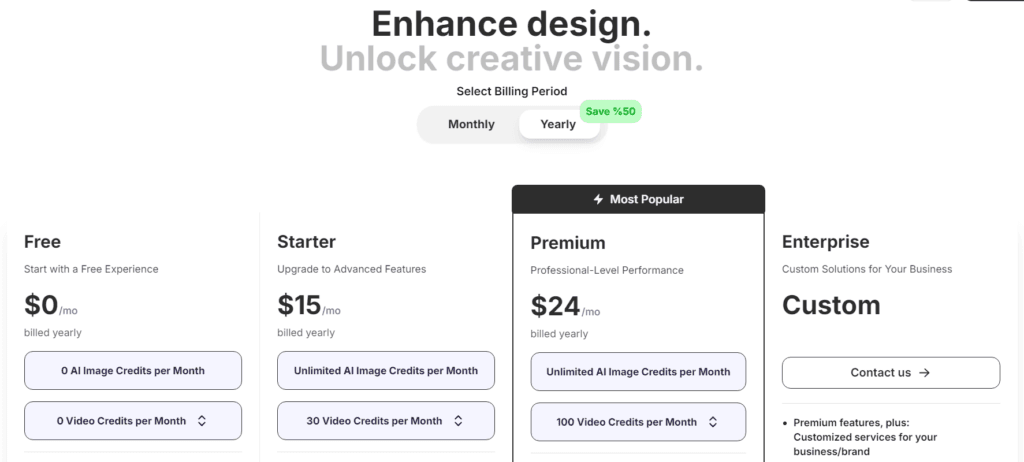Click Free plan 0 AI Image Credits box
1024x462 pixels.
133,371
